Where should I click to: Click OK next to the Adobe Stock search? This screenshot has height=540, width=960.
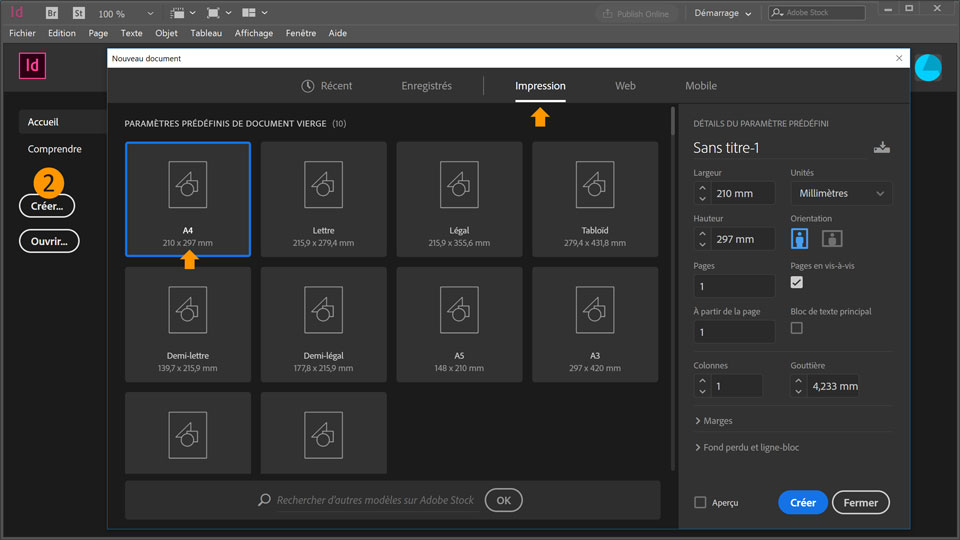click(x=503, y=500)
